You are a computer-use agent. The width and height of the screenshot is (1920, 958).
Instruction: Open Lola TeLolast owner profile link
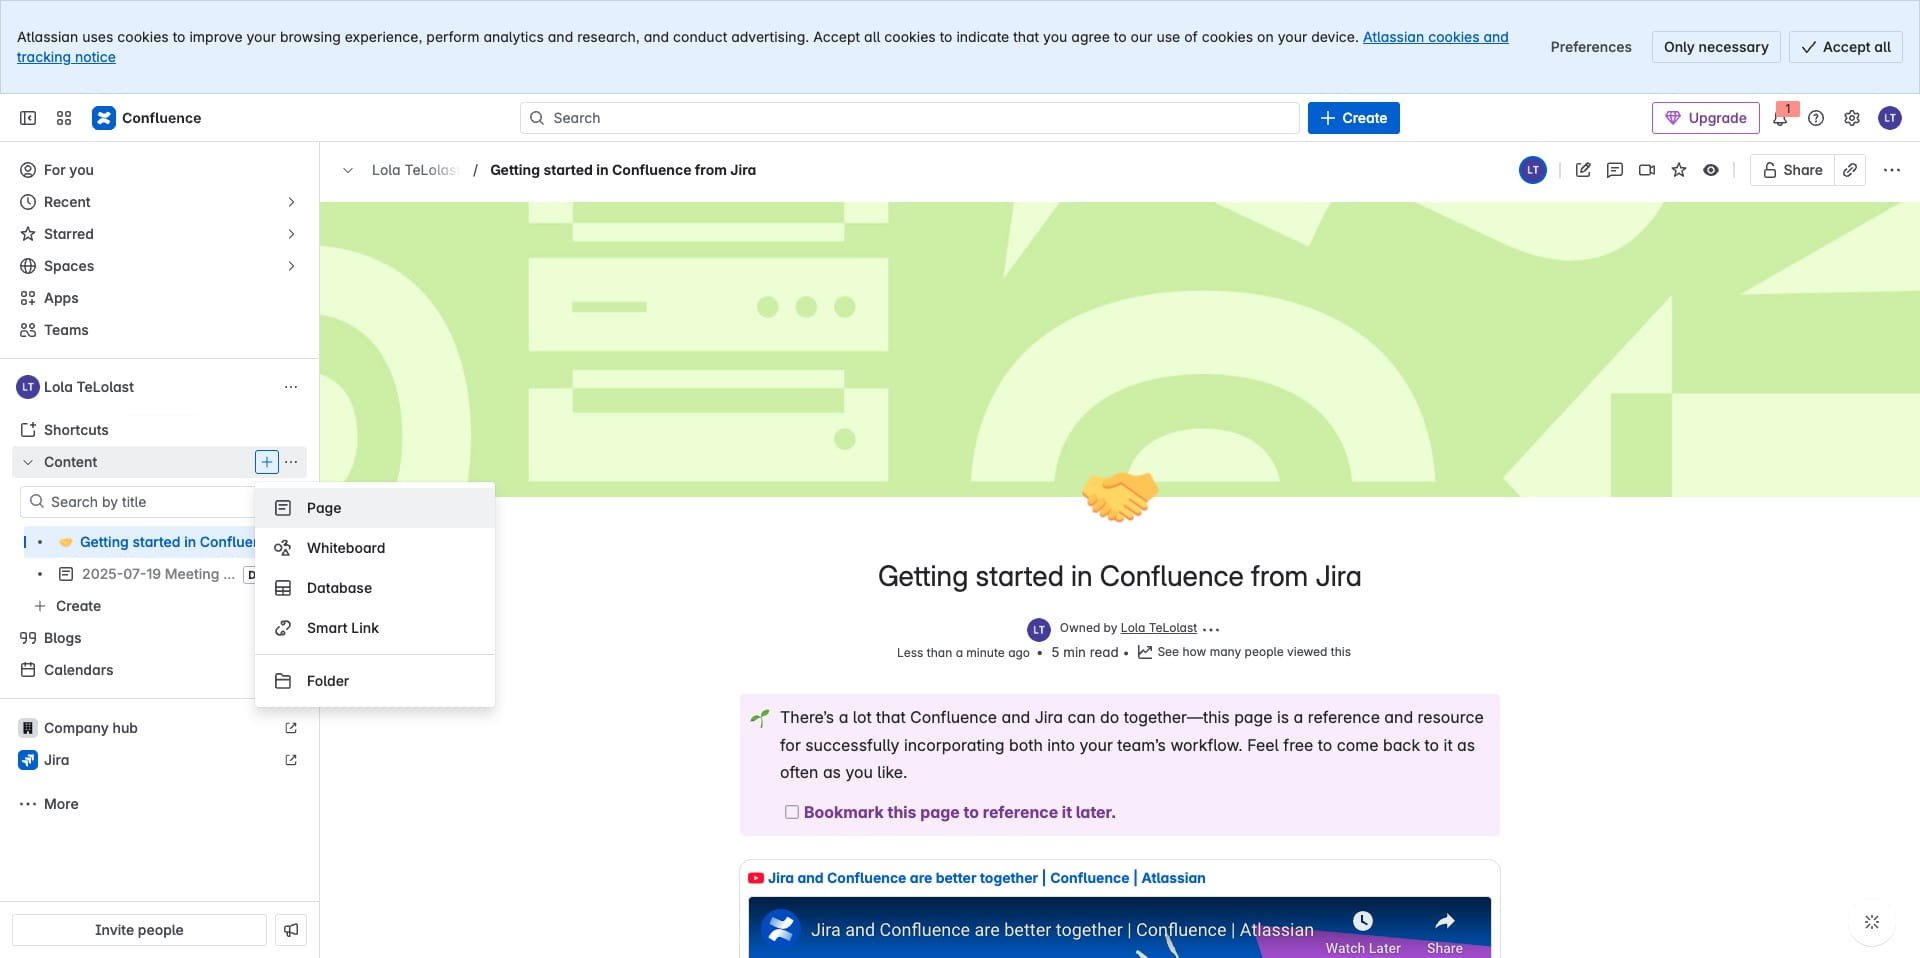coord(1158,628)
